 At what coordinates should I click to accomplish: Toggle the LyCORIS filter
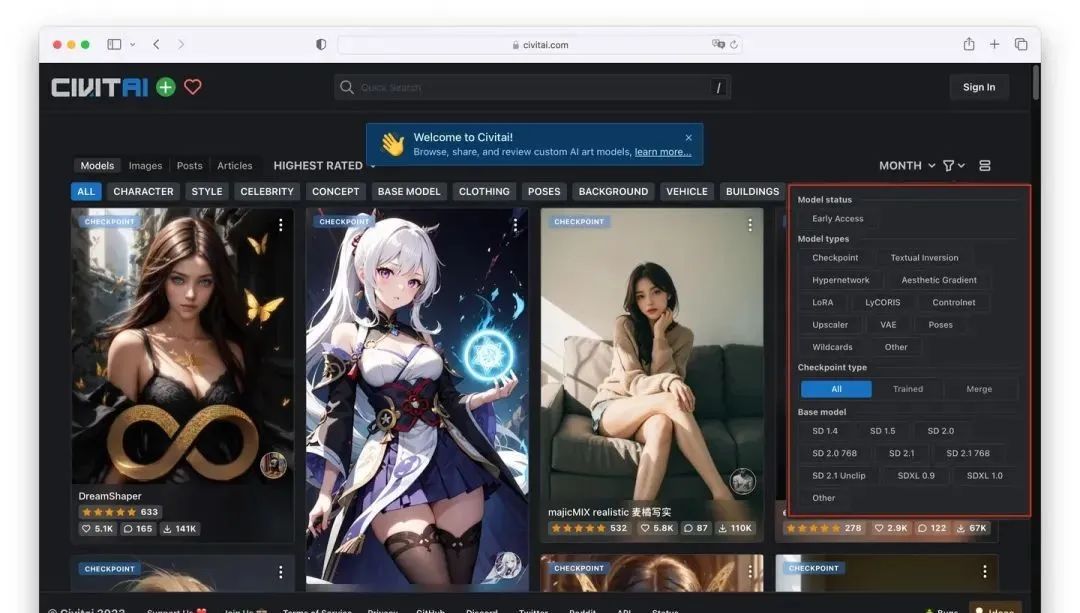coord(882,302)
